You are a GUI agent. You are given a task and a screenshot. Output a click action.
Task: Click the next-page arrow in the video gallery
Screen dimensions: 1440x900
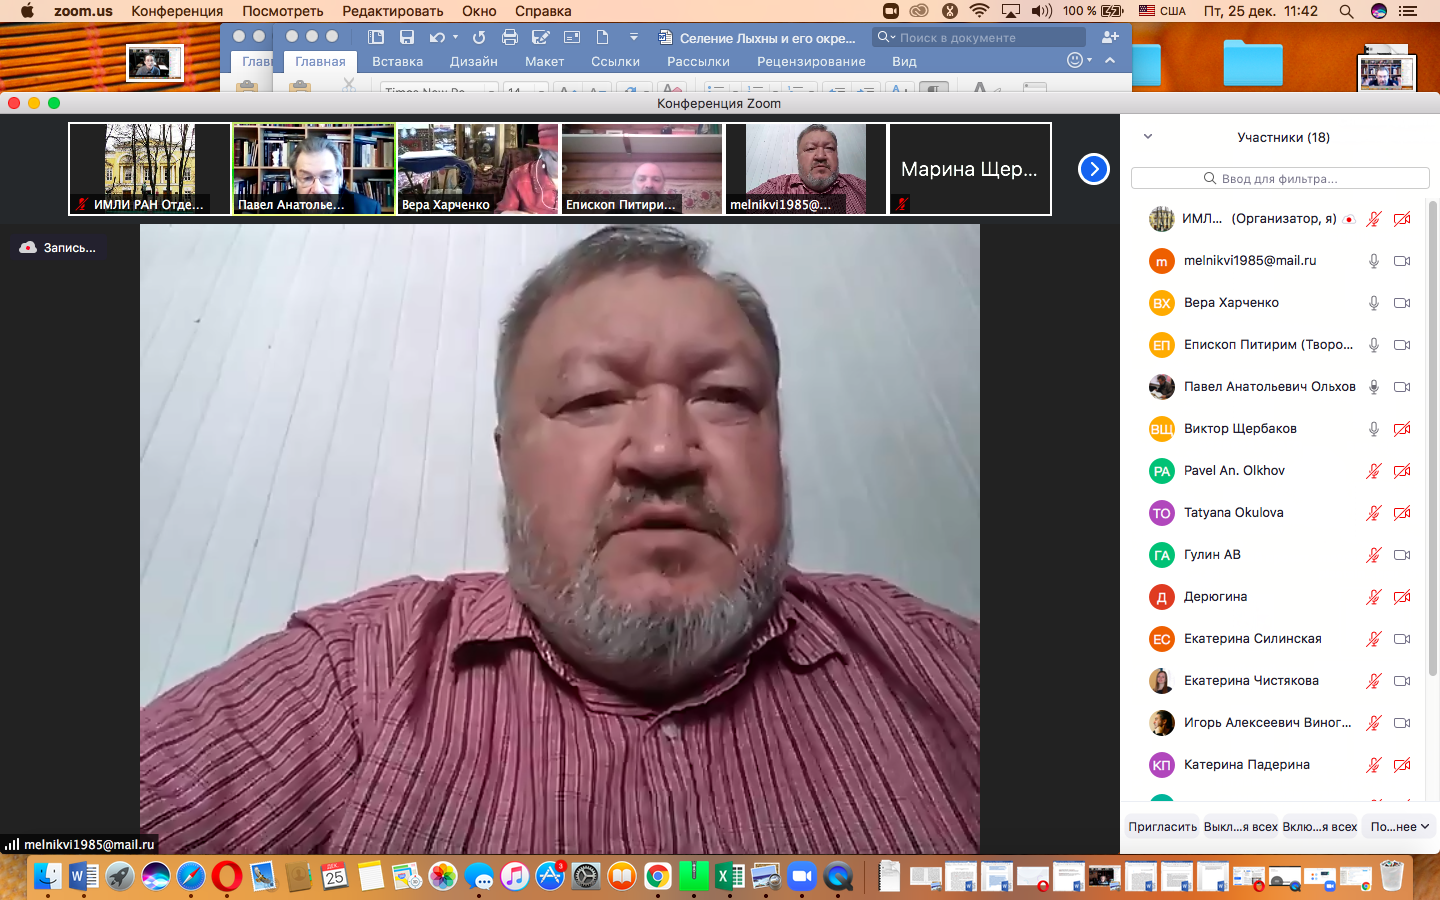tap(1094, 169)
